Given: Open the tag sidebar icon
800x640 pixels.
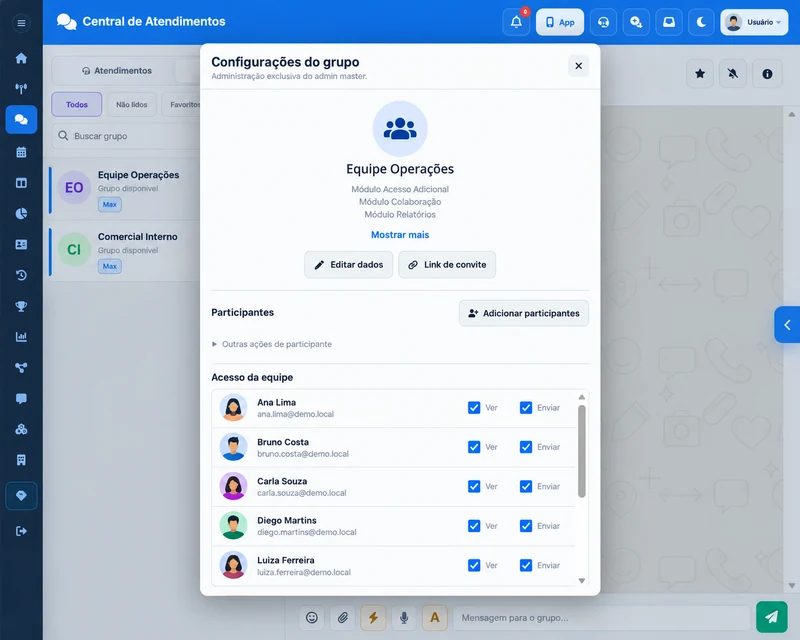Looking at the screenshot, I should [x=21, y=496].
